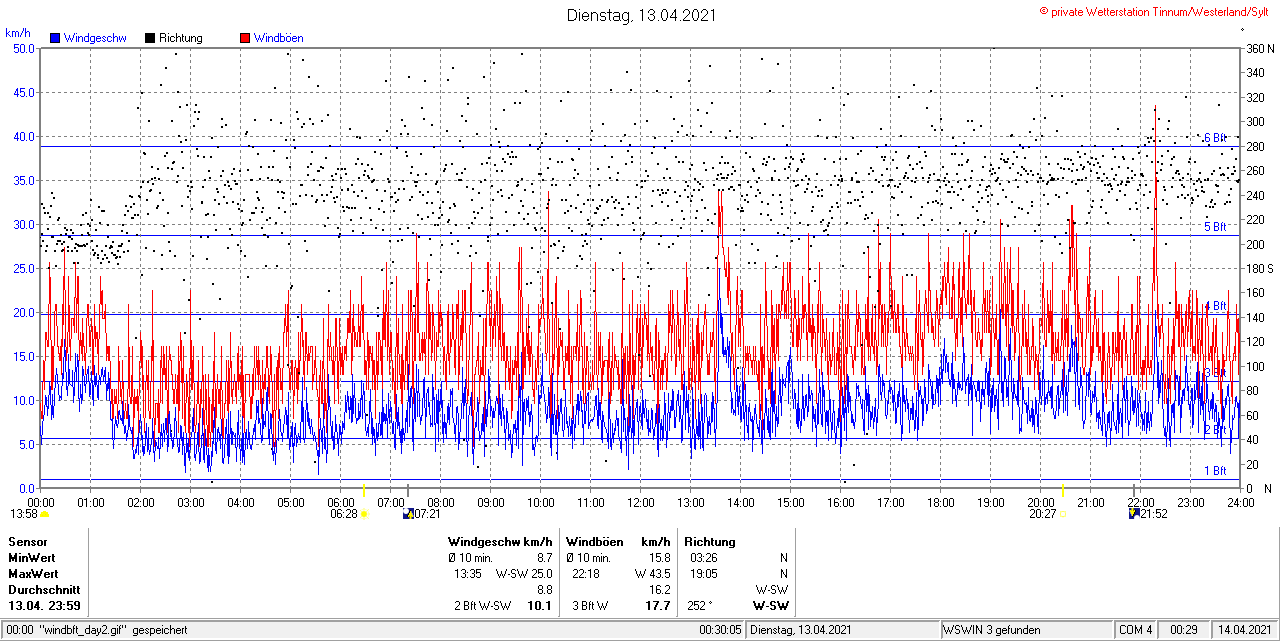Click the 00:30:05 status bar timer

[720, 631]
